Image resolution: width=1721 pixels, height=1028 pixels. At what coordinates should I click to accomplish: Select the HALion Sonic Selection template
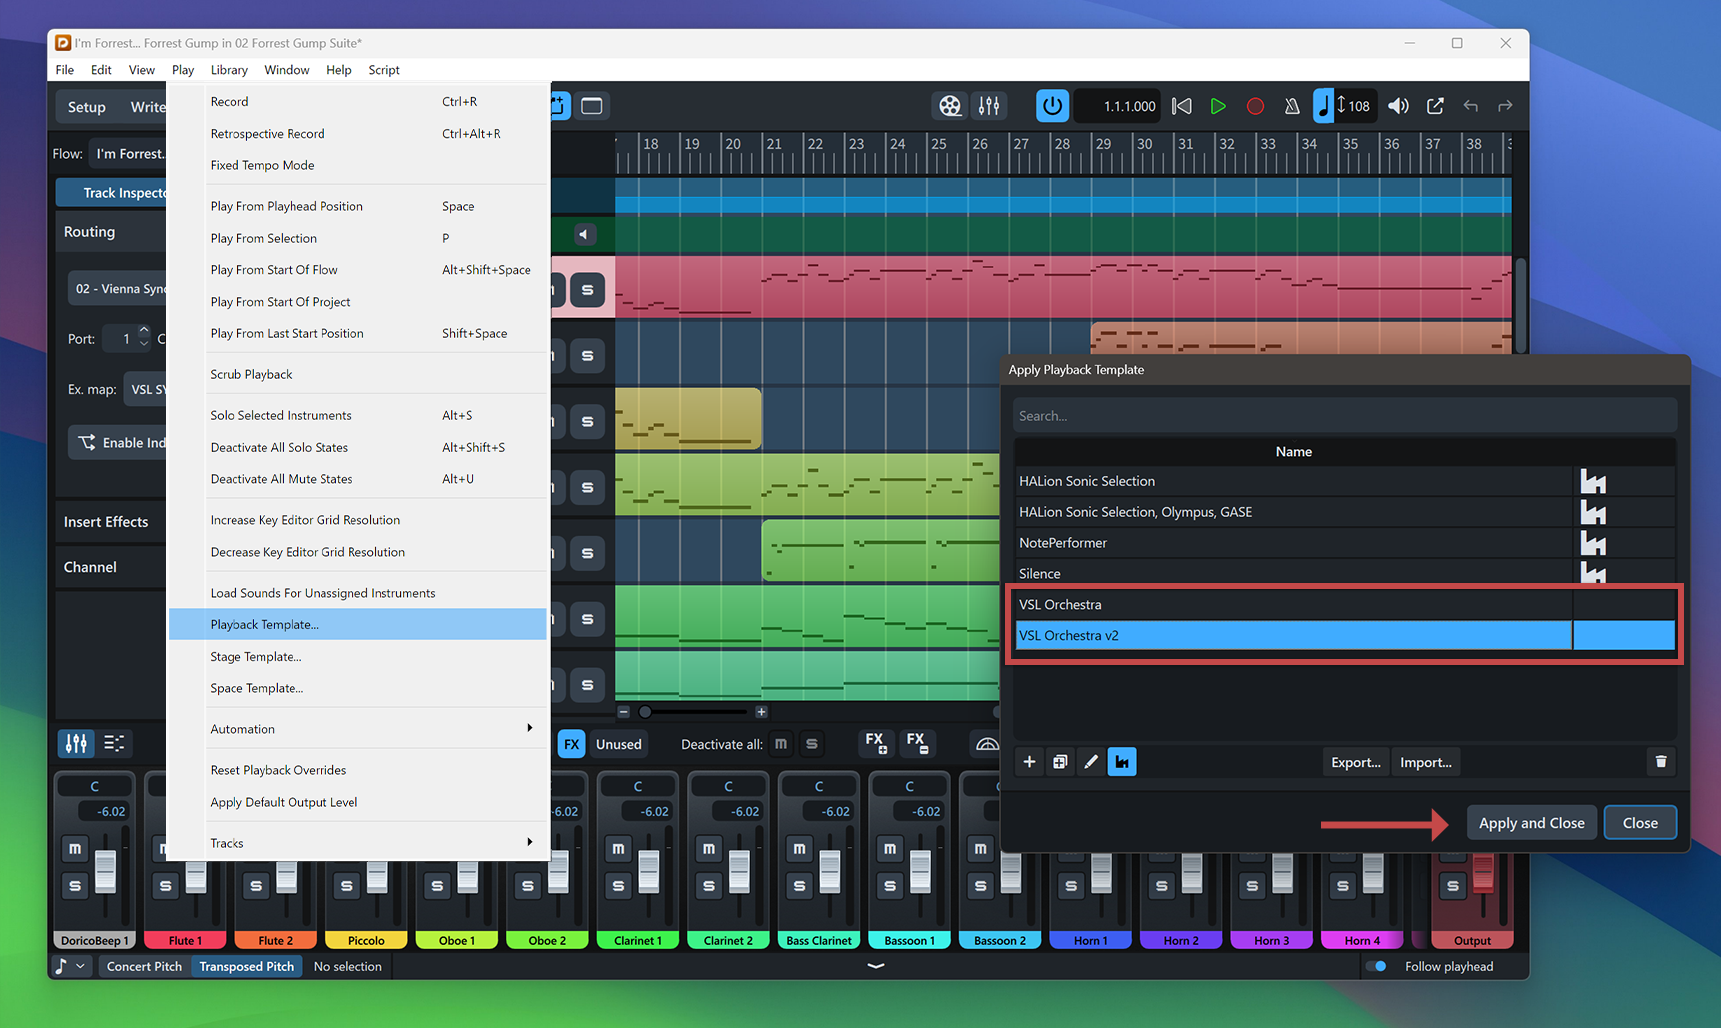click(x=1344, y=481)
